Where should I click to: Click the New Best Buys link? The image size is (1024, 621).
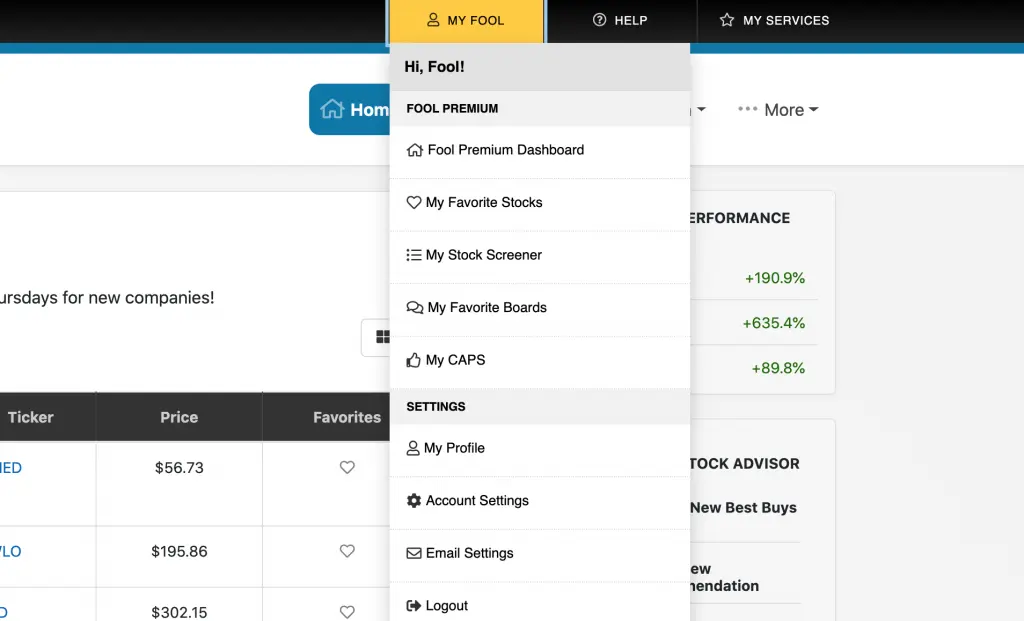point(743,507)
